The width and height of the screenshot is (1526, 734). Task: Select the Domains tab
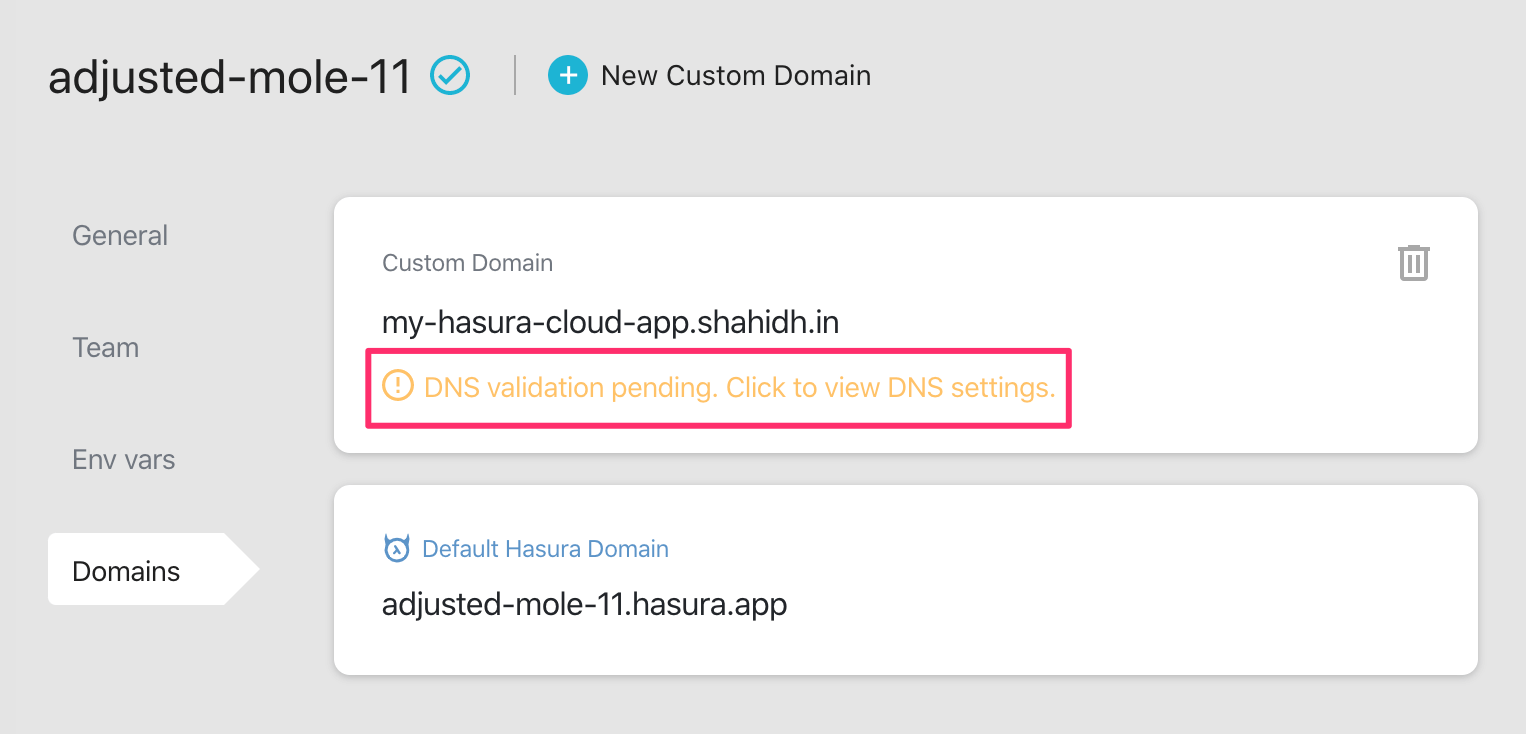tap(126, 572)
